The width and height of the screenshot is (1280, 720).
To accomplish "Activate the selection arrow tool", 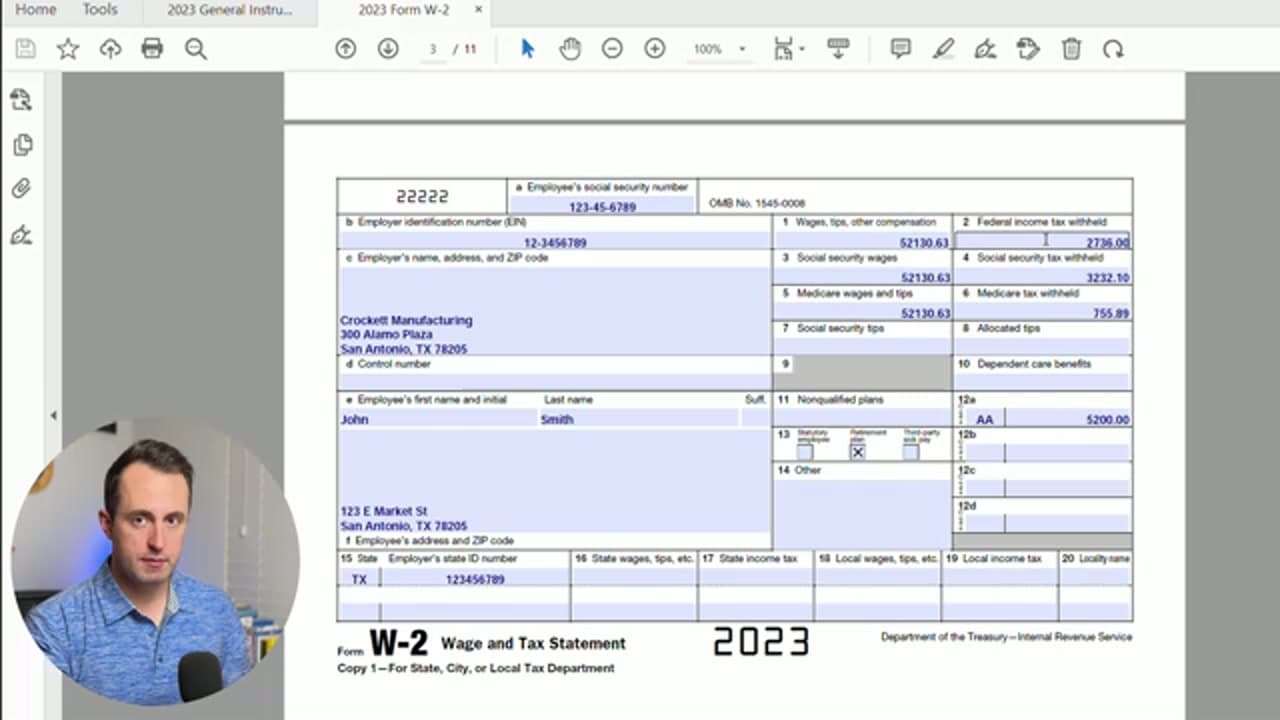I will coord(528,49).
